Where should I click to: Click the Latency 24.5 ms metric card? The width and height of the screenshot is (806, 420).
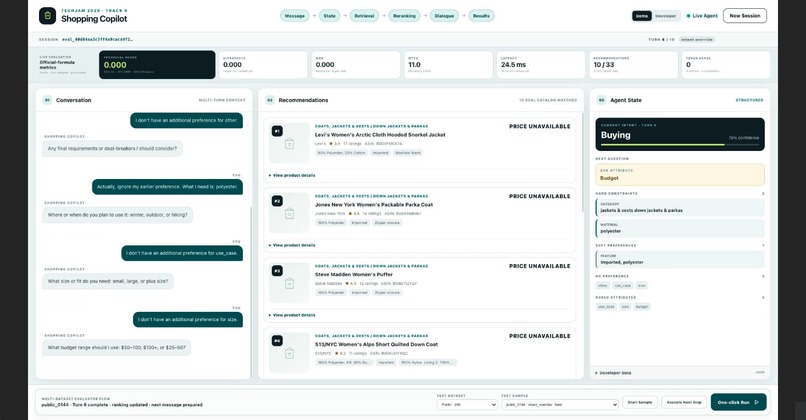(541, 65)
